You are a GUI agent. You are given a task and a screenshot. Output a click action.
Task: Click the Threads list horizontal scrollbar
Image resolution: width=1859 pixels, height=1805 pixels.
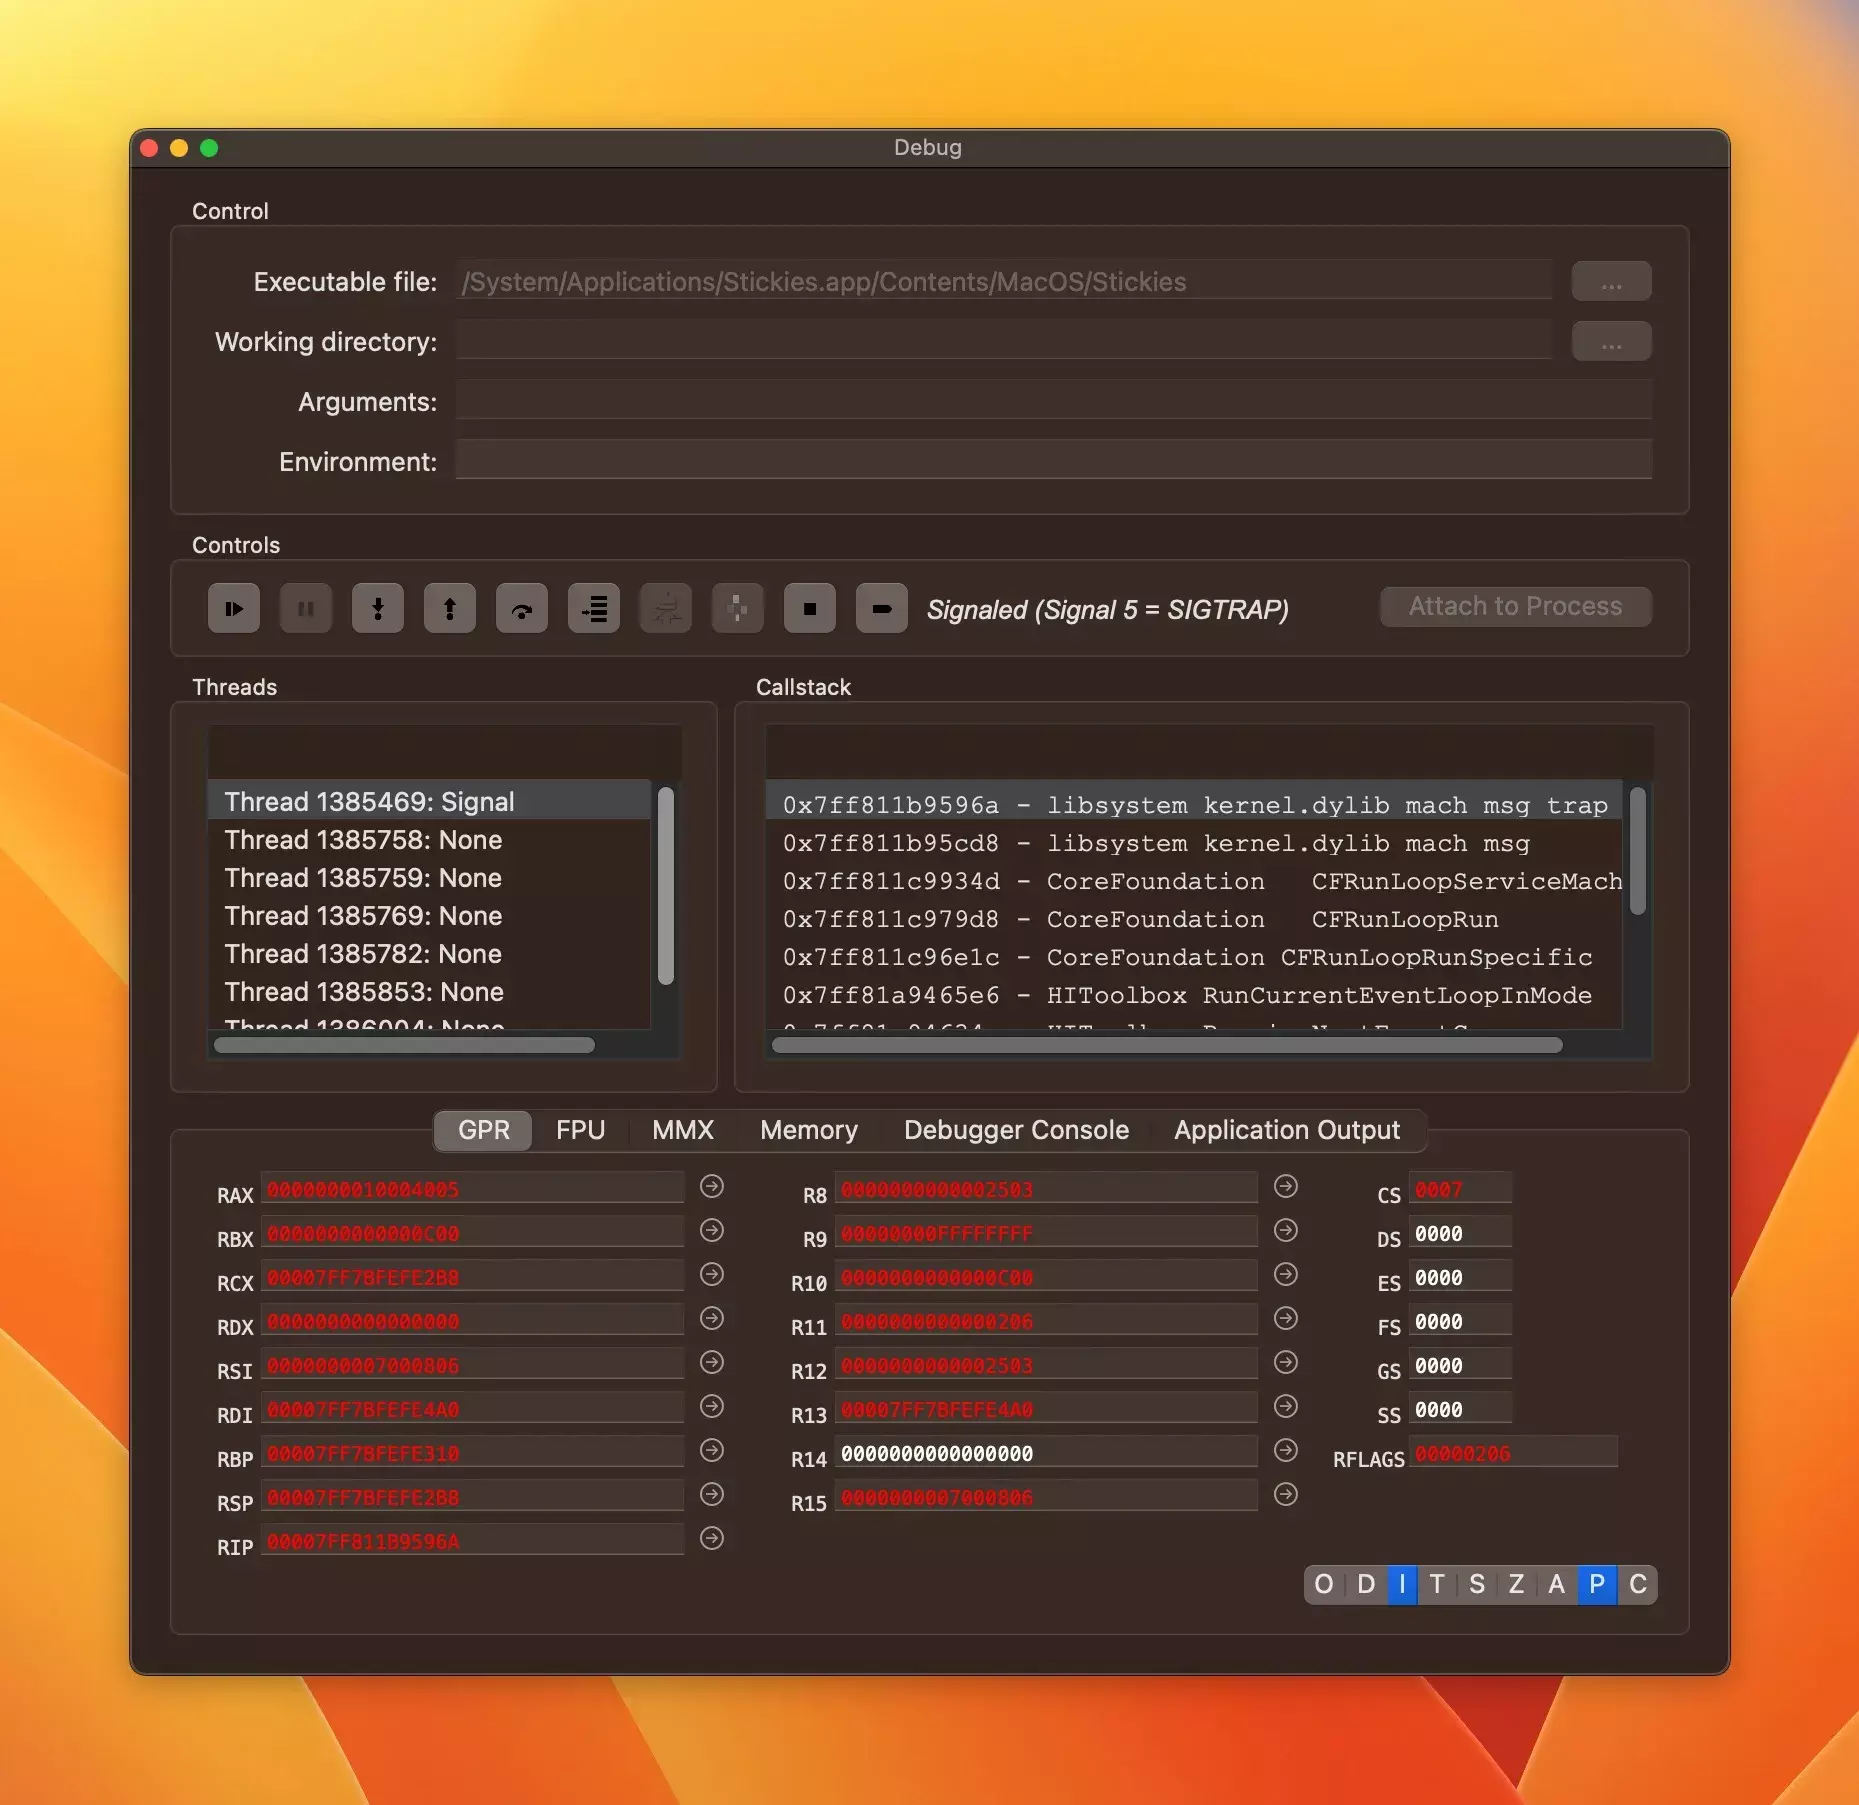click(404, 1045)
